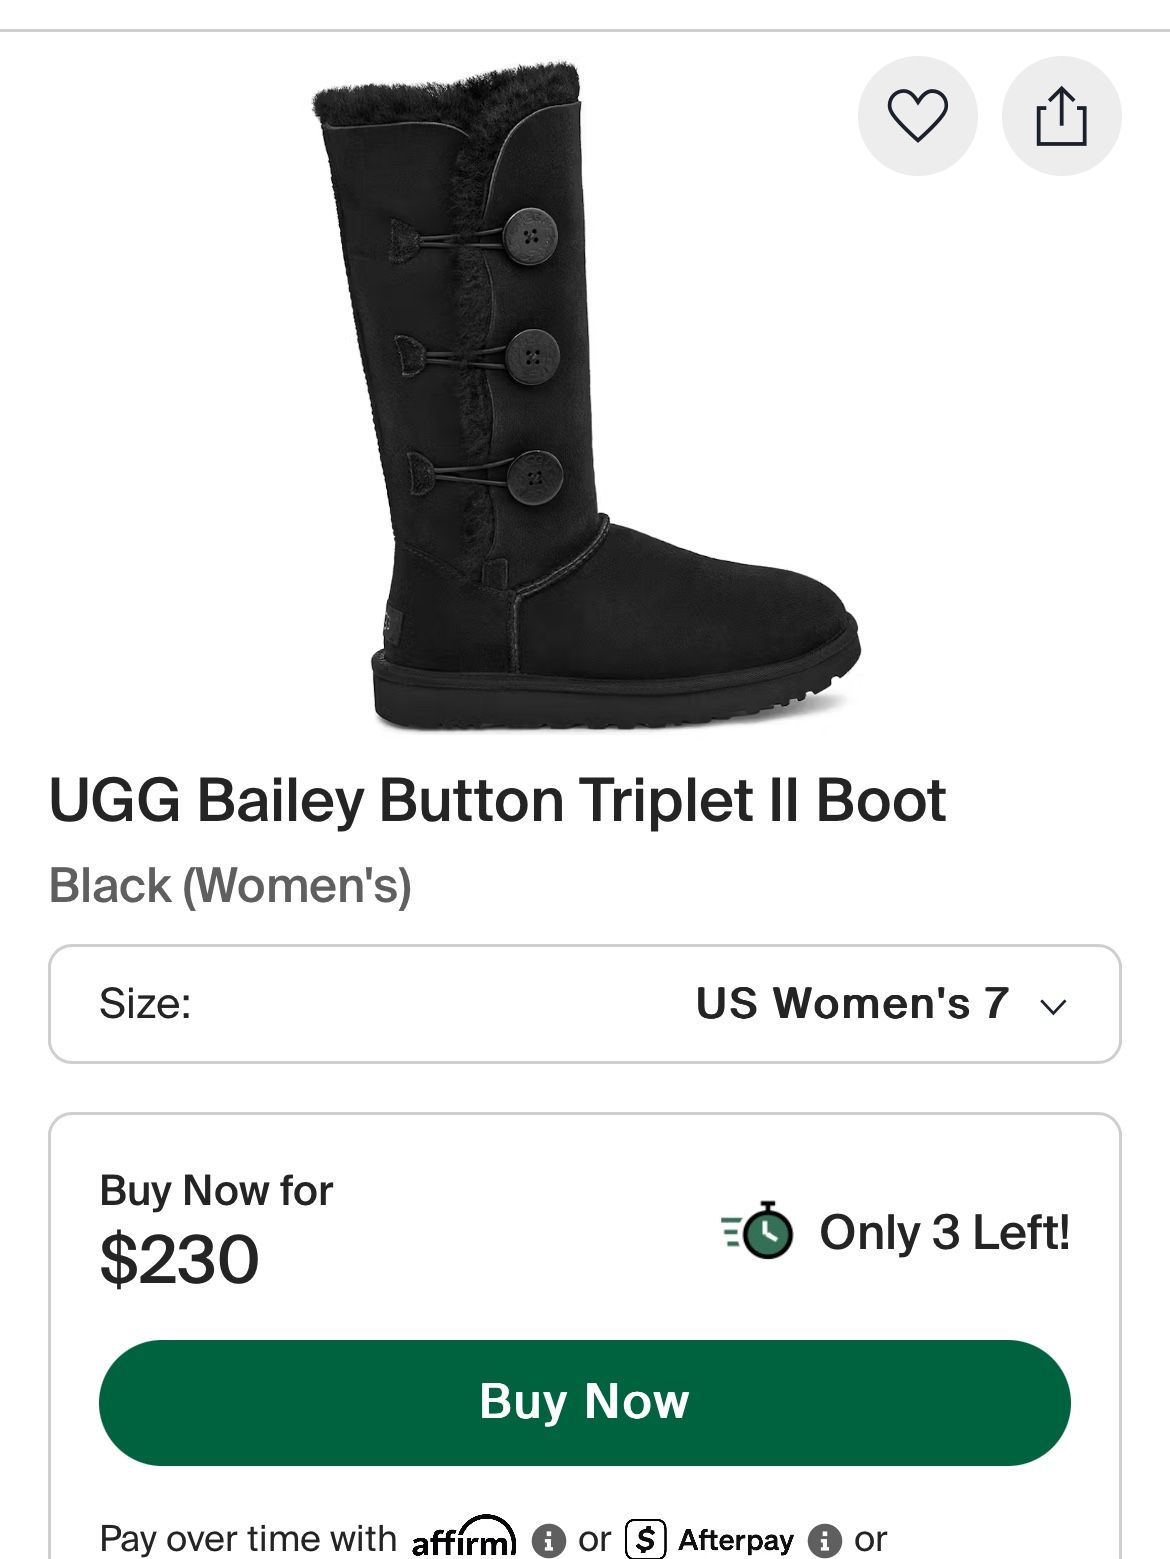View the black boot product photo
The height and width of the screenshot is (1559, 1170).
pyautogui.click(x=585, y=400)
